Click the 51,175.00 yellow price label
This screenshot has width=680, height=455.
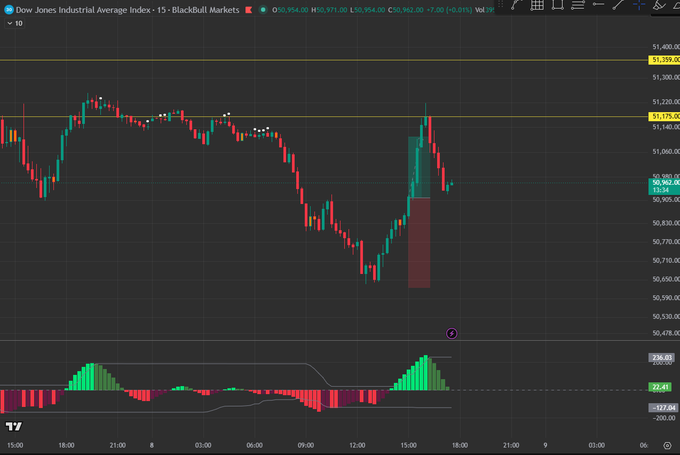pos(664,116)
